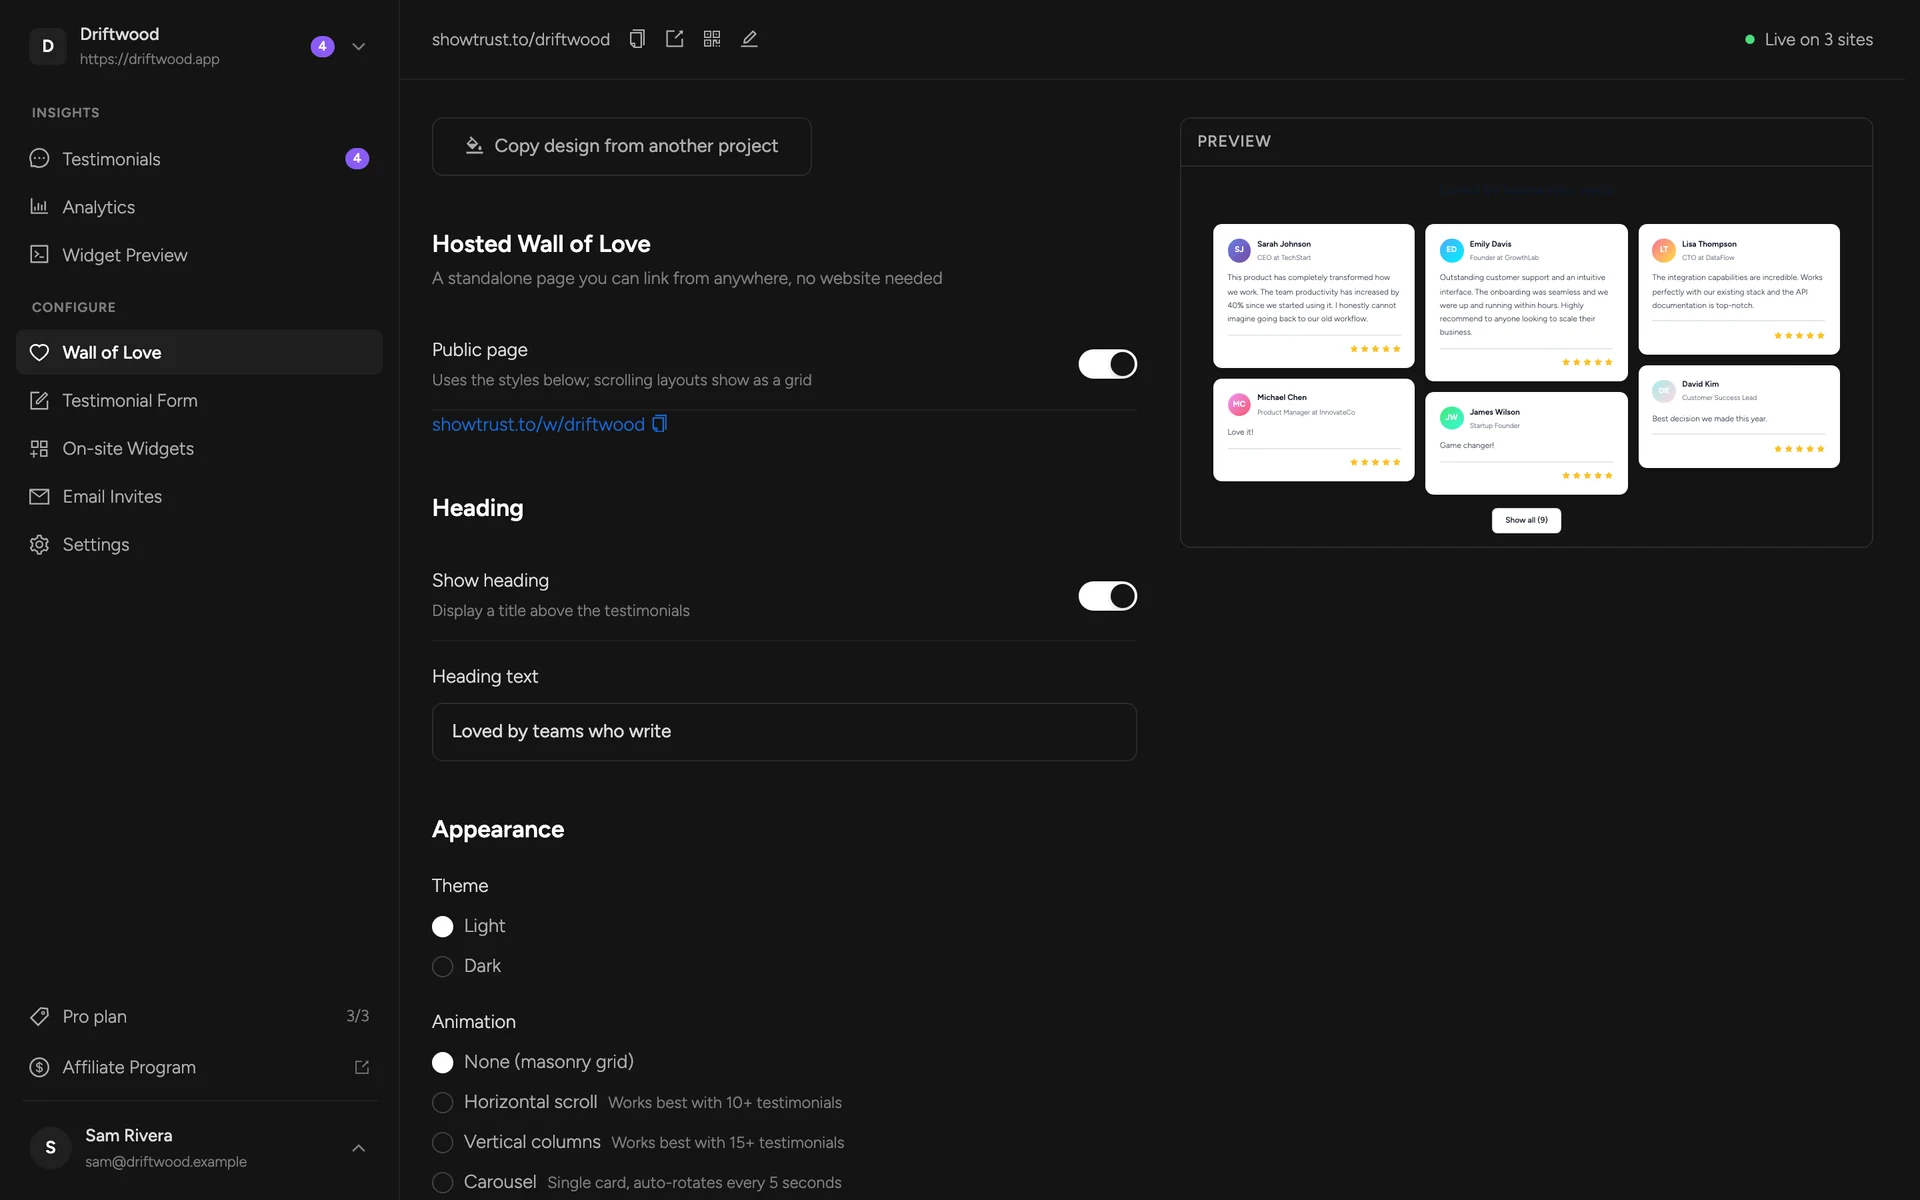1920x1200 pixels.
Task: Go to Analytics page
Action: point(199,207)
